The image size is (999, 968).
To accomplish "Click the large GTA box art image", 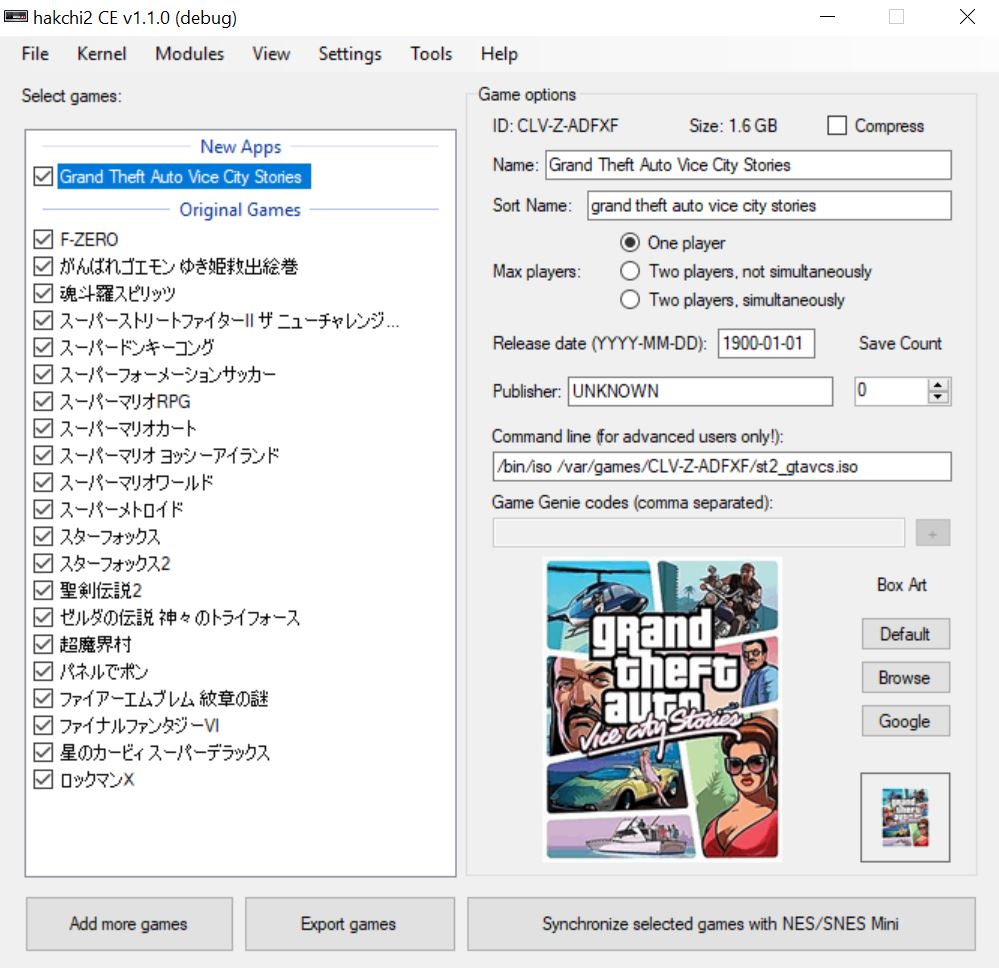I will 662,709.
